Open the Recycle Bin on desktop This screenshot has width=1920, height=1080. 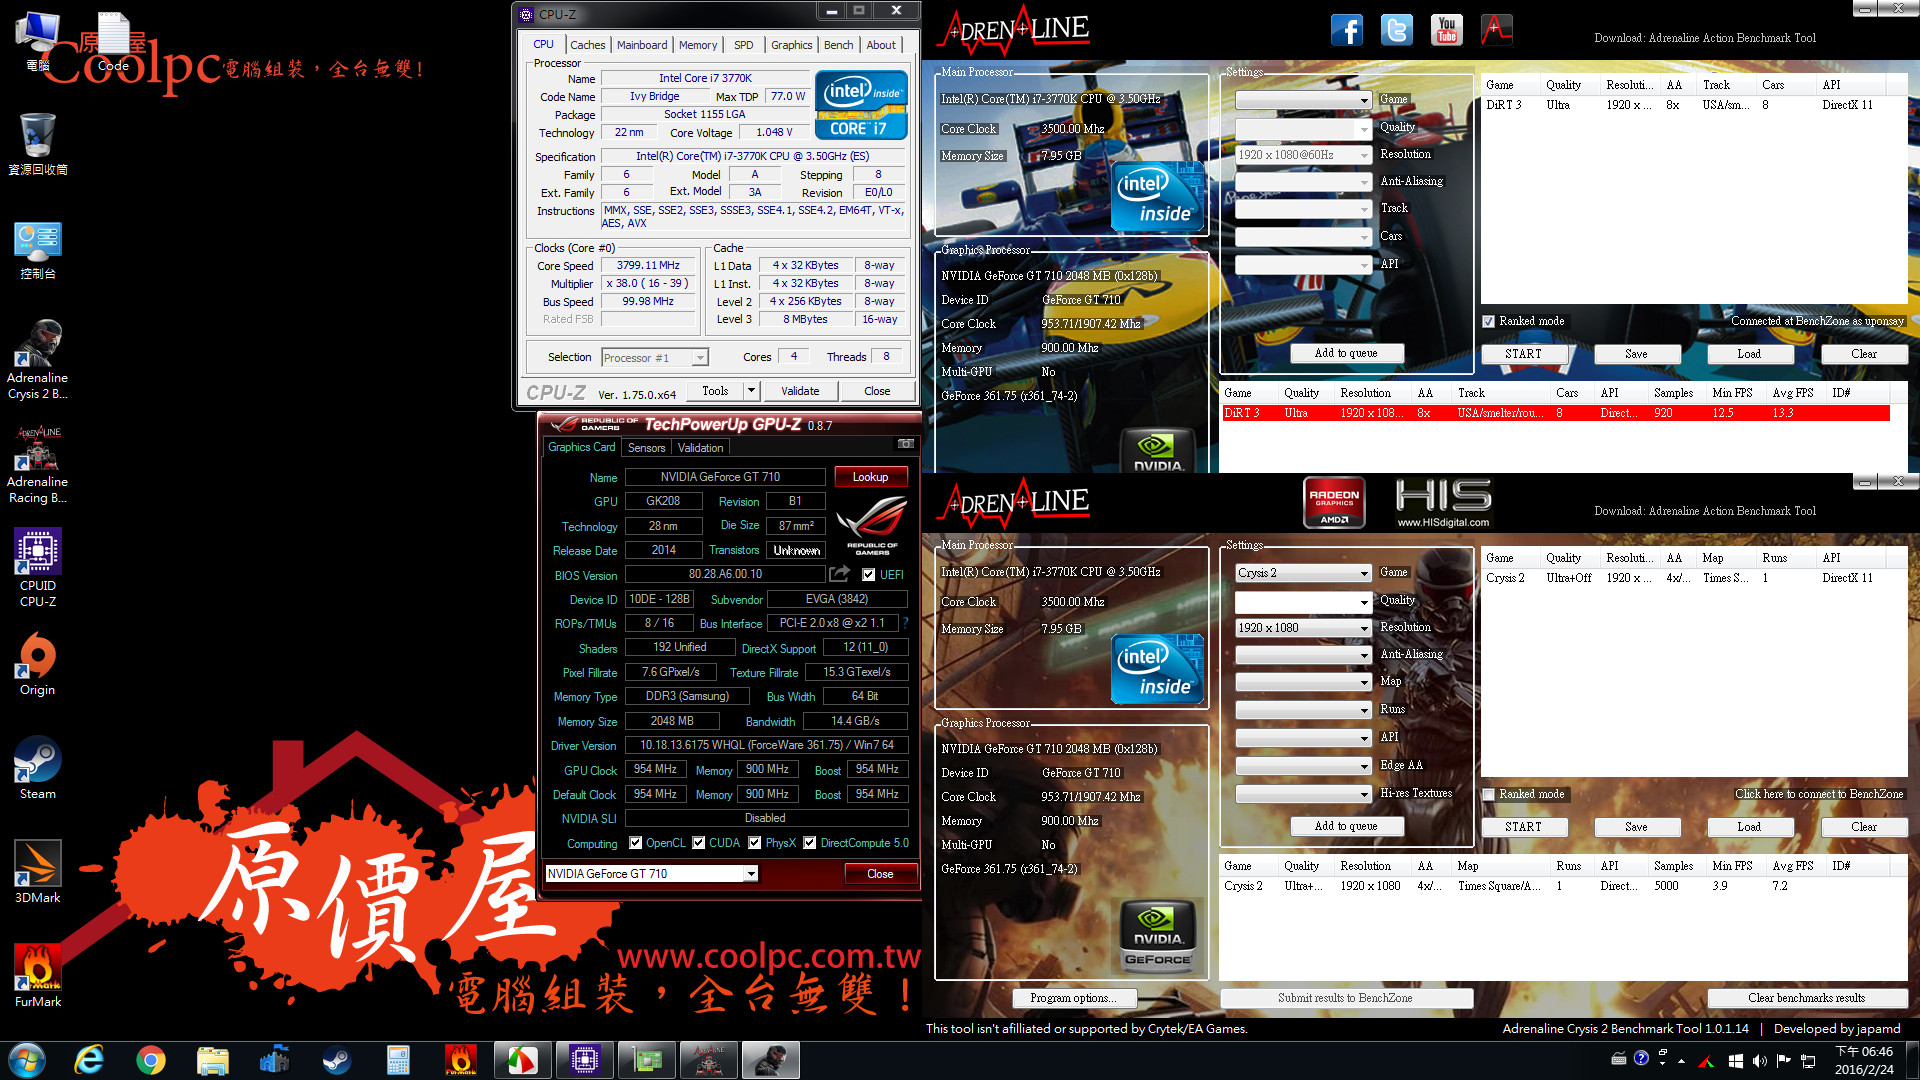click(38, 144)
